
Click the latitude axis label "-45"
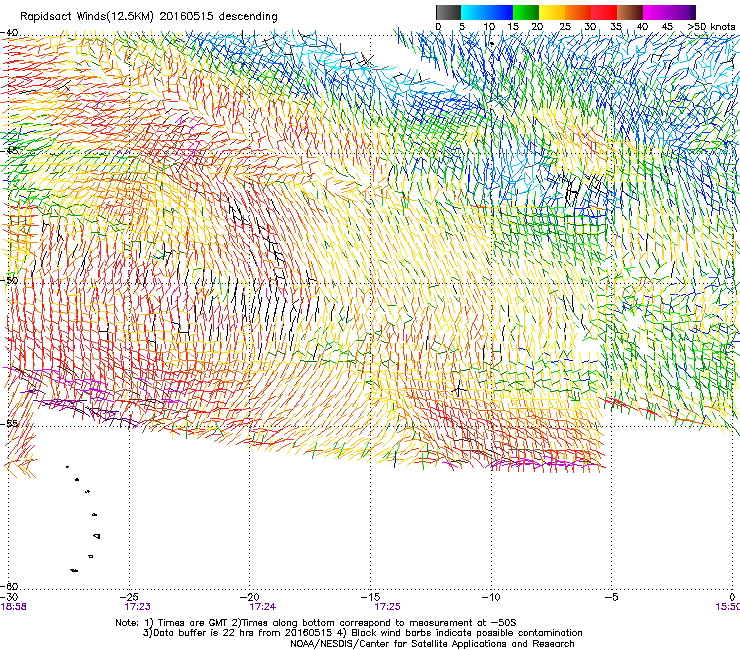9,151
